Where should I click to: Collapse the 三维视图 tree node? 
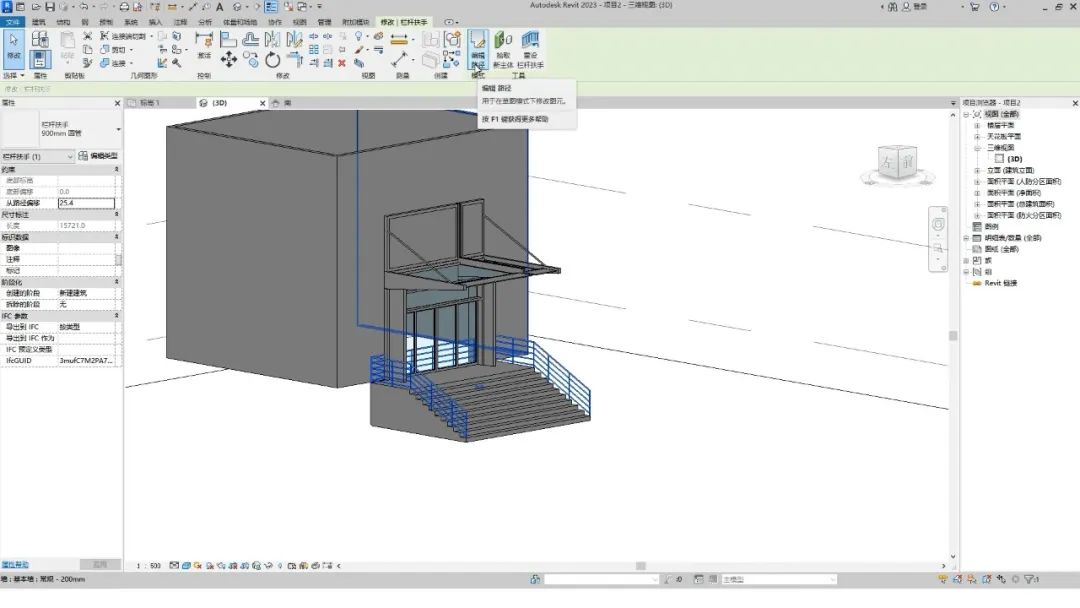(x=977, y=148)
